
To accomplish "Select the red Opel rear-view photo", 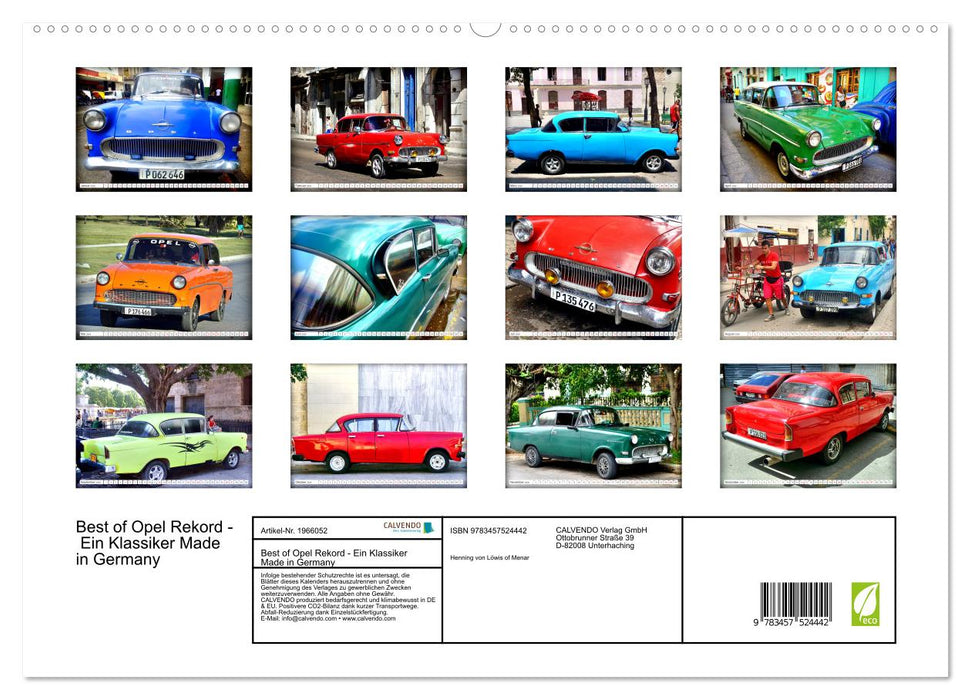I will (807, 425).
